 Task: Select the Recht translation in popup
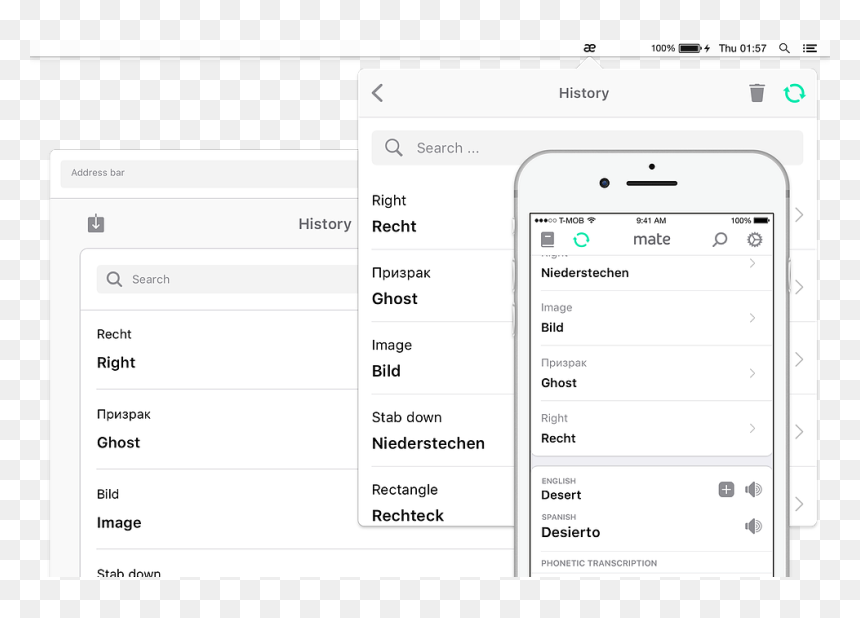click(x=394, y=226)
